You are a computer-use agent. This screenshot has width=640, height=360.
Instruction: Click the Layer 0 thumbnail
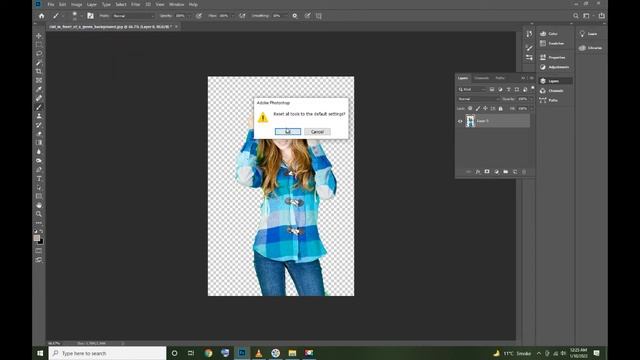coord(471,121)
